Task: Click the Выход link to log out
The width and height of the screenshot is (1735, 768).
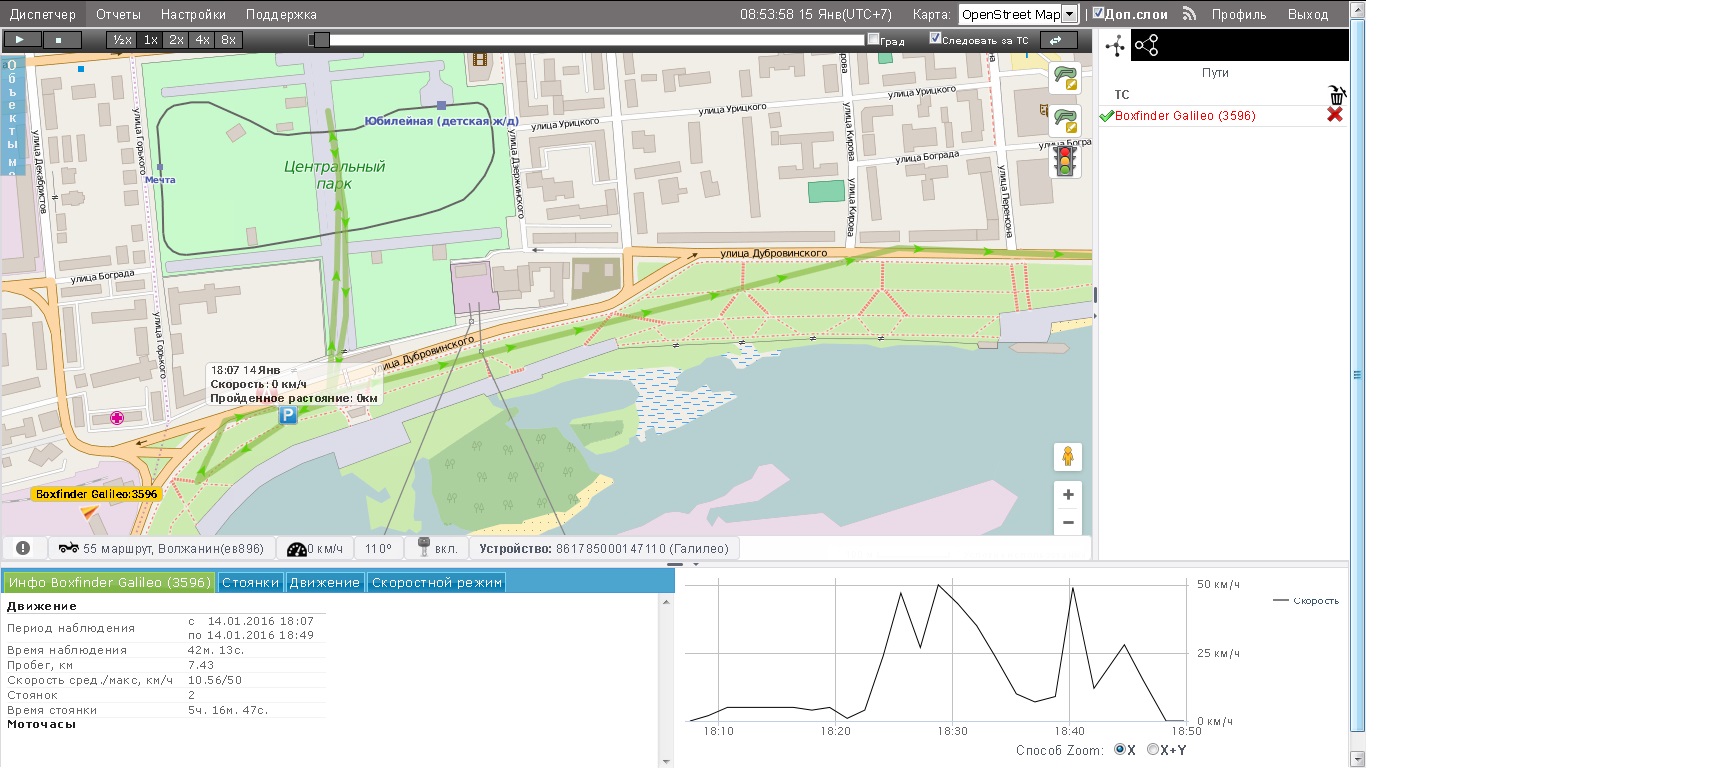Action: 1307,14
